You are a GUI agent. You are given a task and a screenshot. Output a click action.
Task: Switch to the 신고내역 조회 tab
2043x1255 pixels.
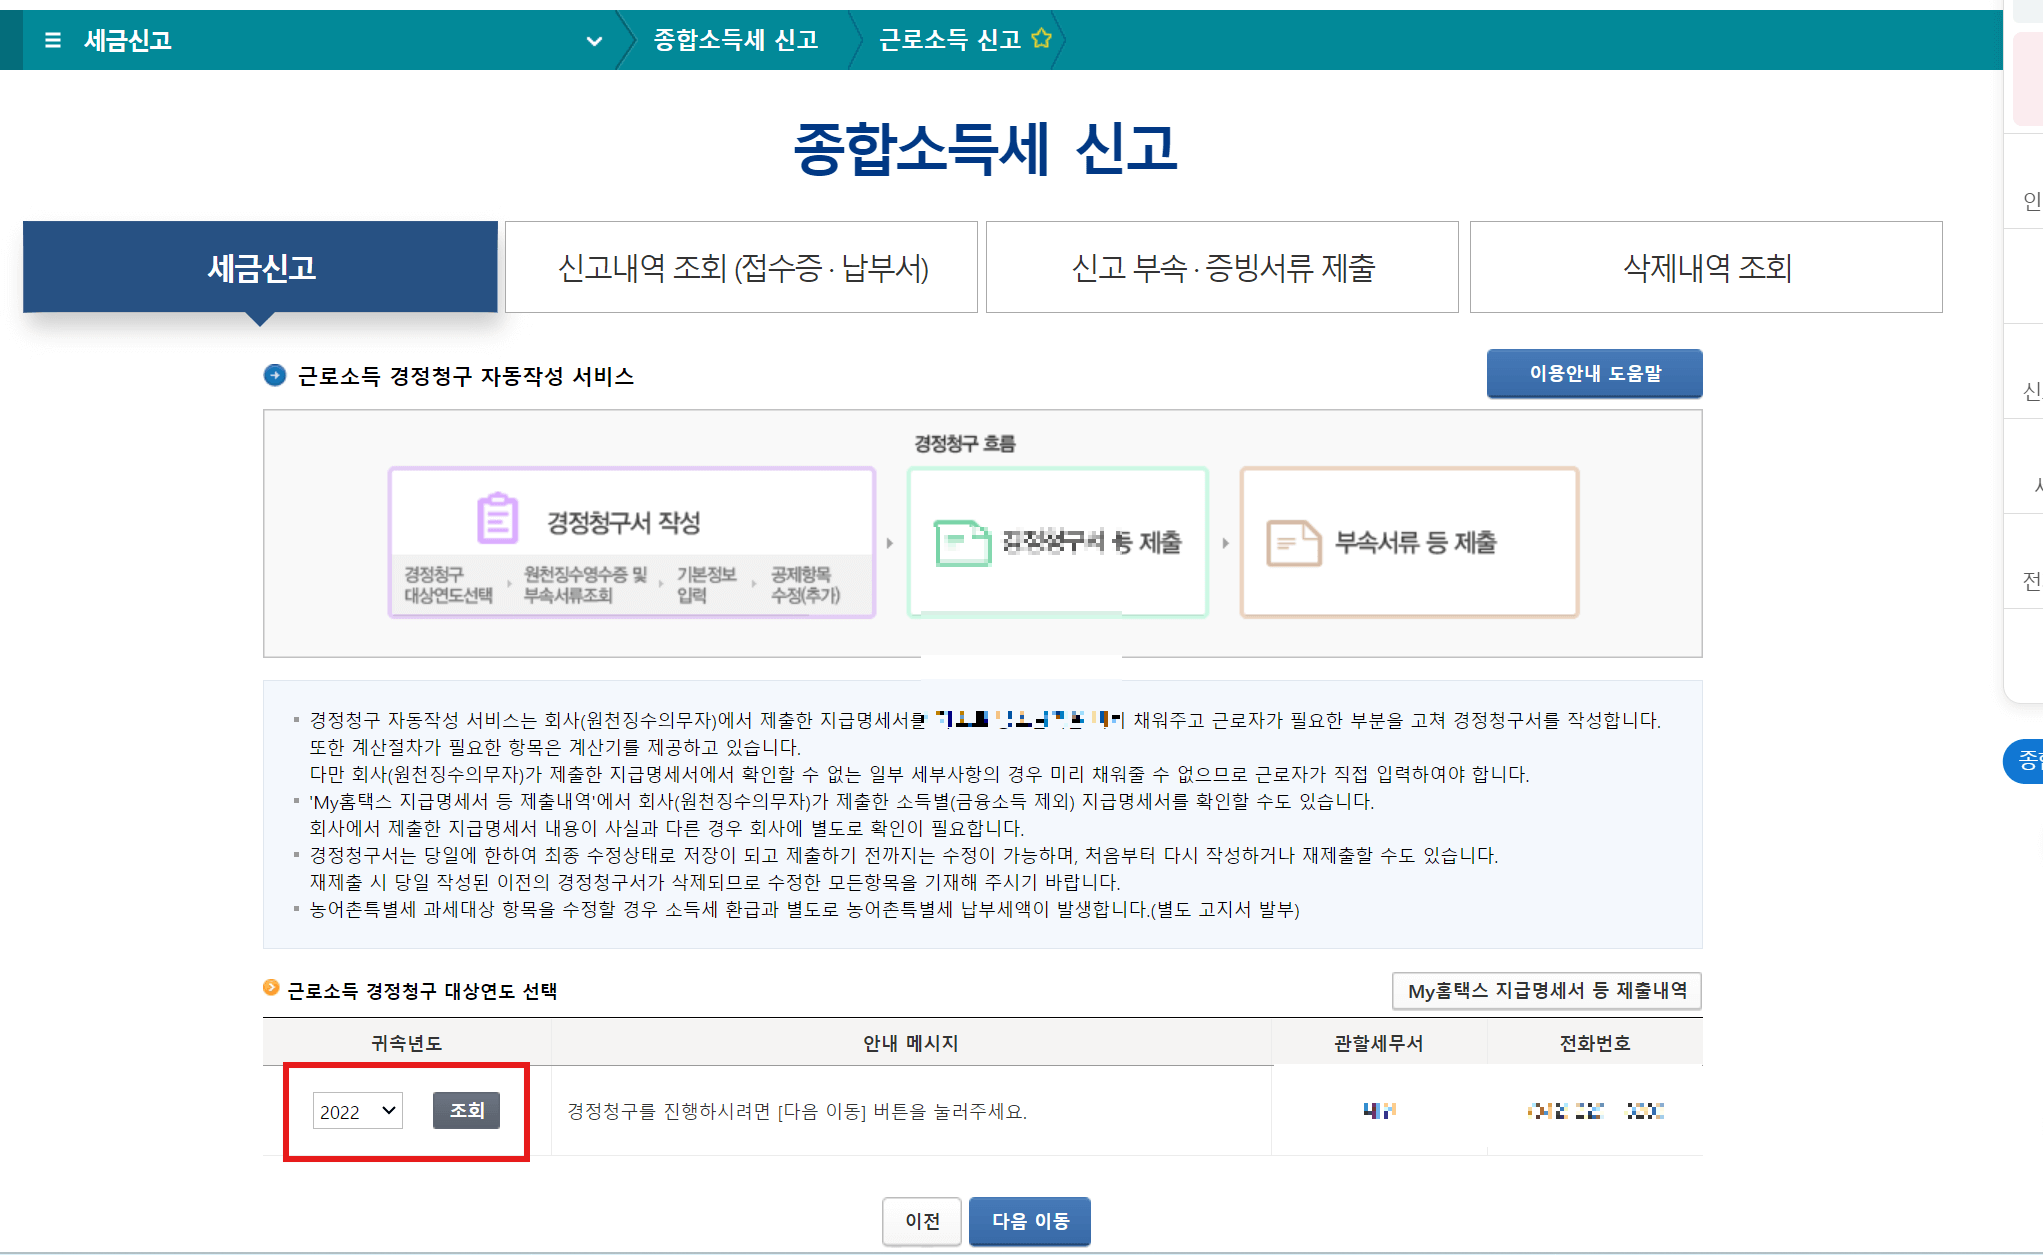tap(741, 267)
